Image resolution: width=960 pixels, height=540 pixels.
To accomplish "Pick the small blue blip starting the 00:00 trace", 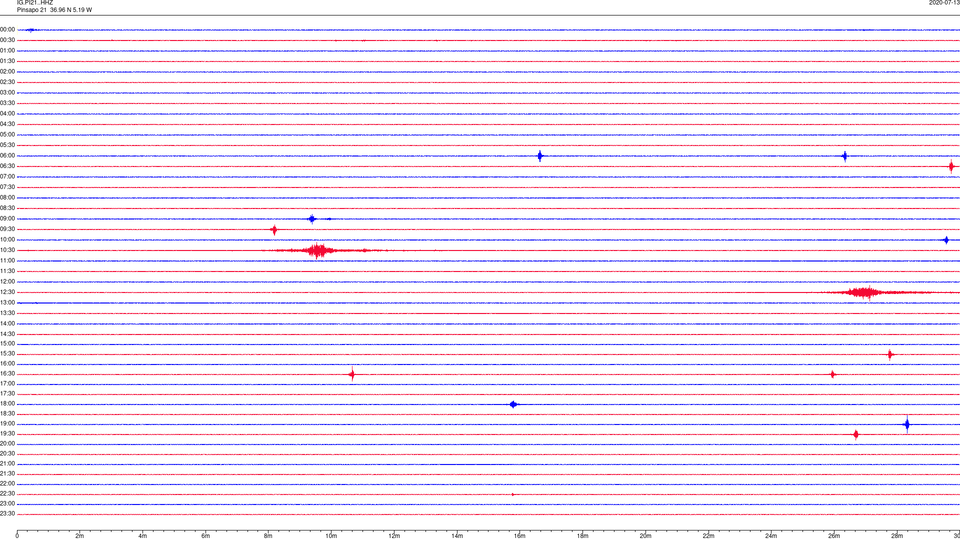I will tap(31, 29).
